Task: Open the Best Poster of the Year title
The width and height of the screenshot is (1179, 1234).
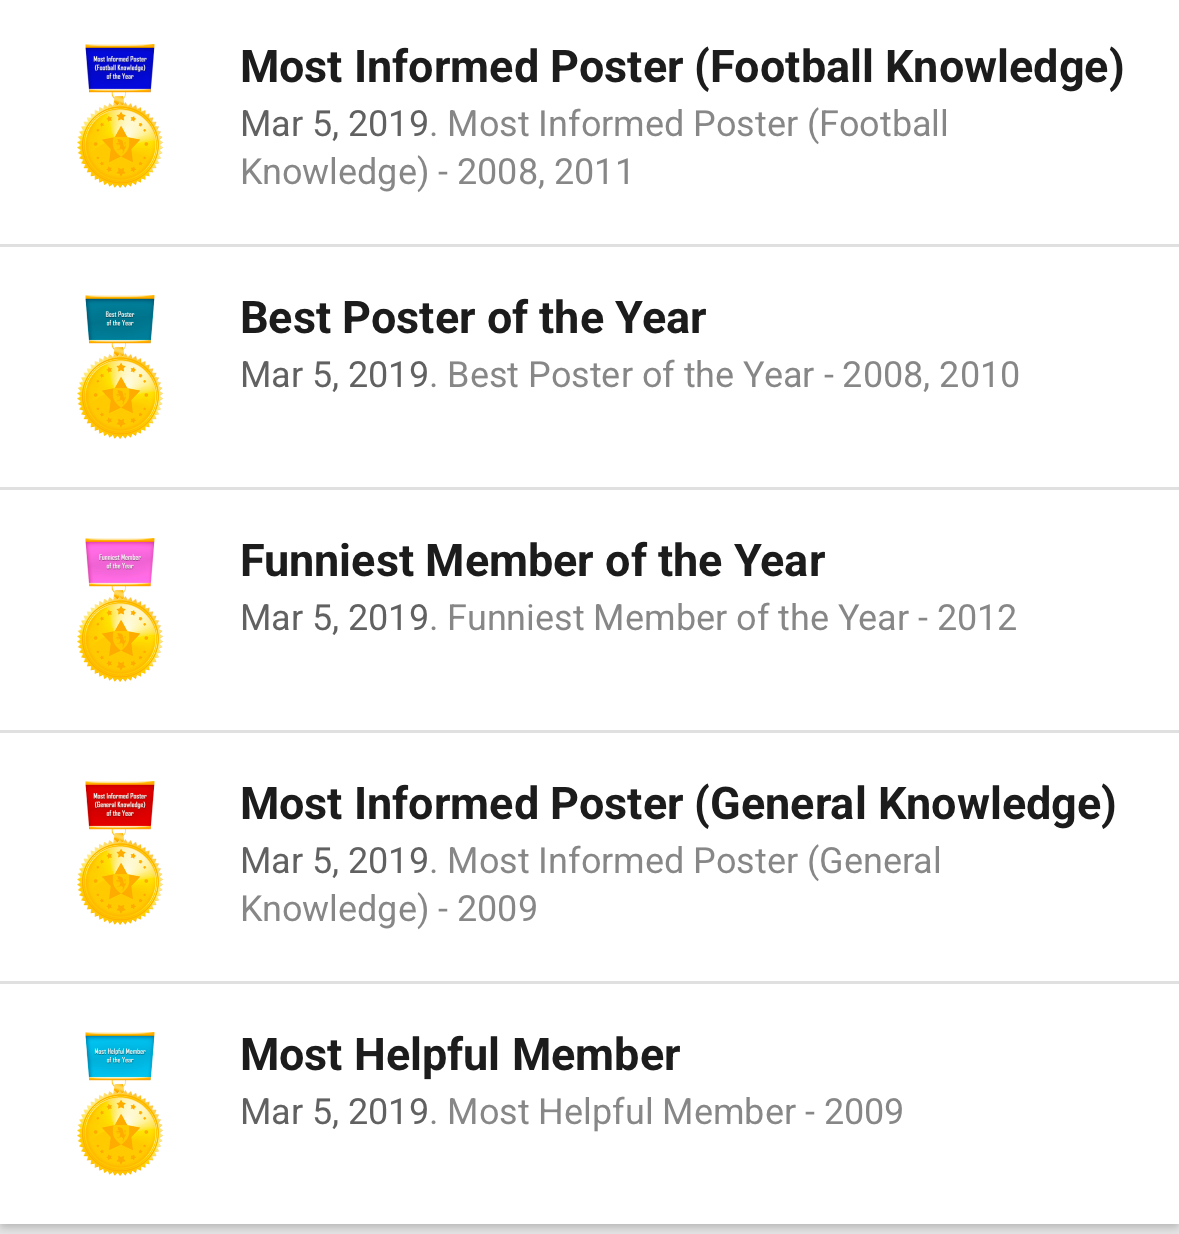Action: pos(473,318)
